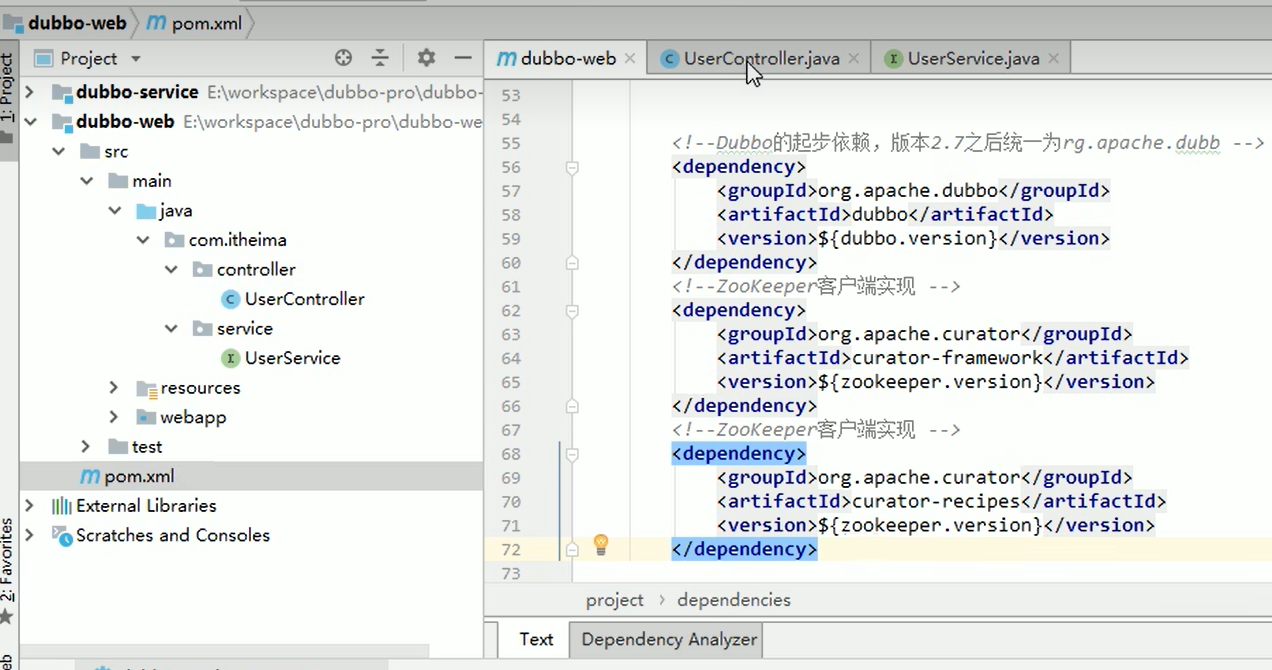Open the Project view dropdown
1272x670 pixels.
(137, 59)
